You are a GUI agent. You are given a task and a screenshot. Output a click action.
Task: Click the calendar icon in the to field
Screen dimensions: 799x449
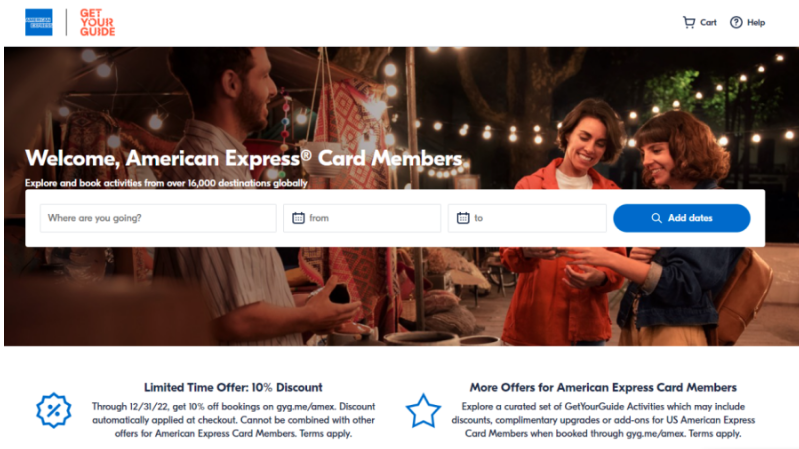(x=463, y=218)
